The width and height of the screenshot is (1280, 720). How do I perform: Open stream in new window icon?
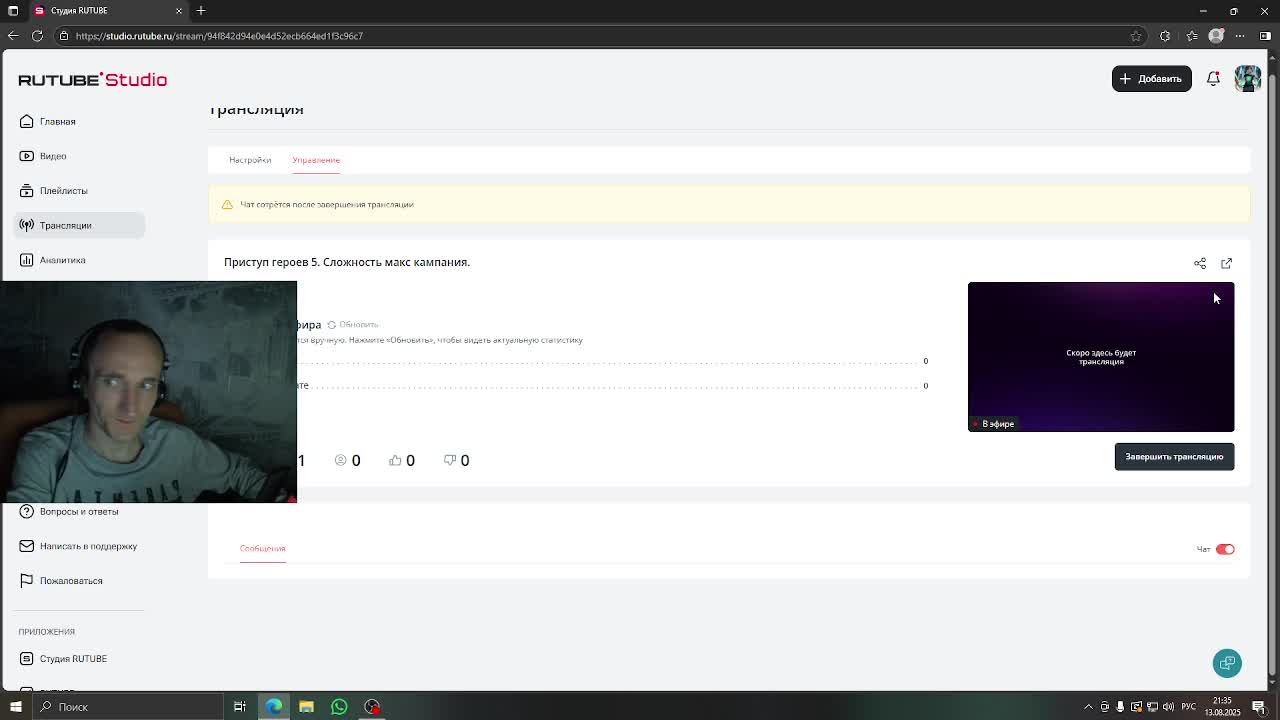pos(1226,263)
